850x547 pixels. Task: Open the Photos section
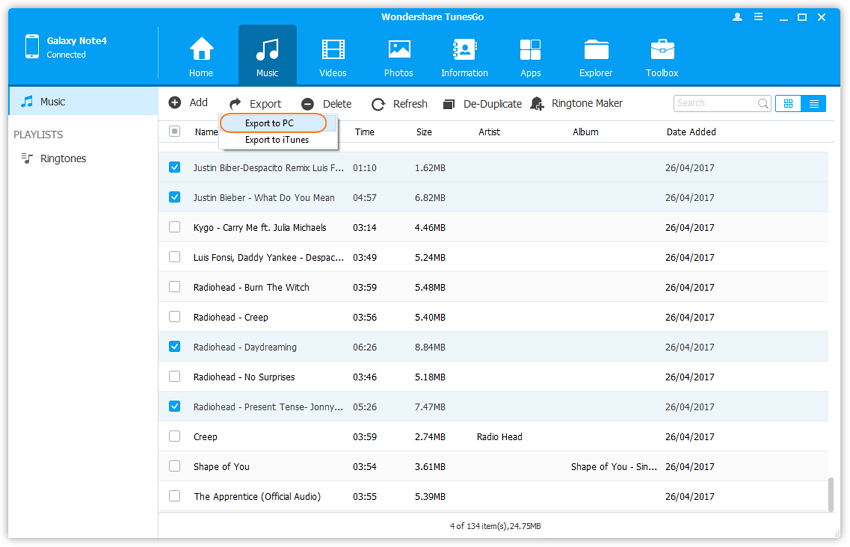[x=398, y=56]
